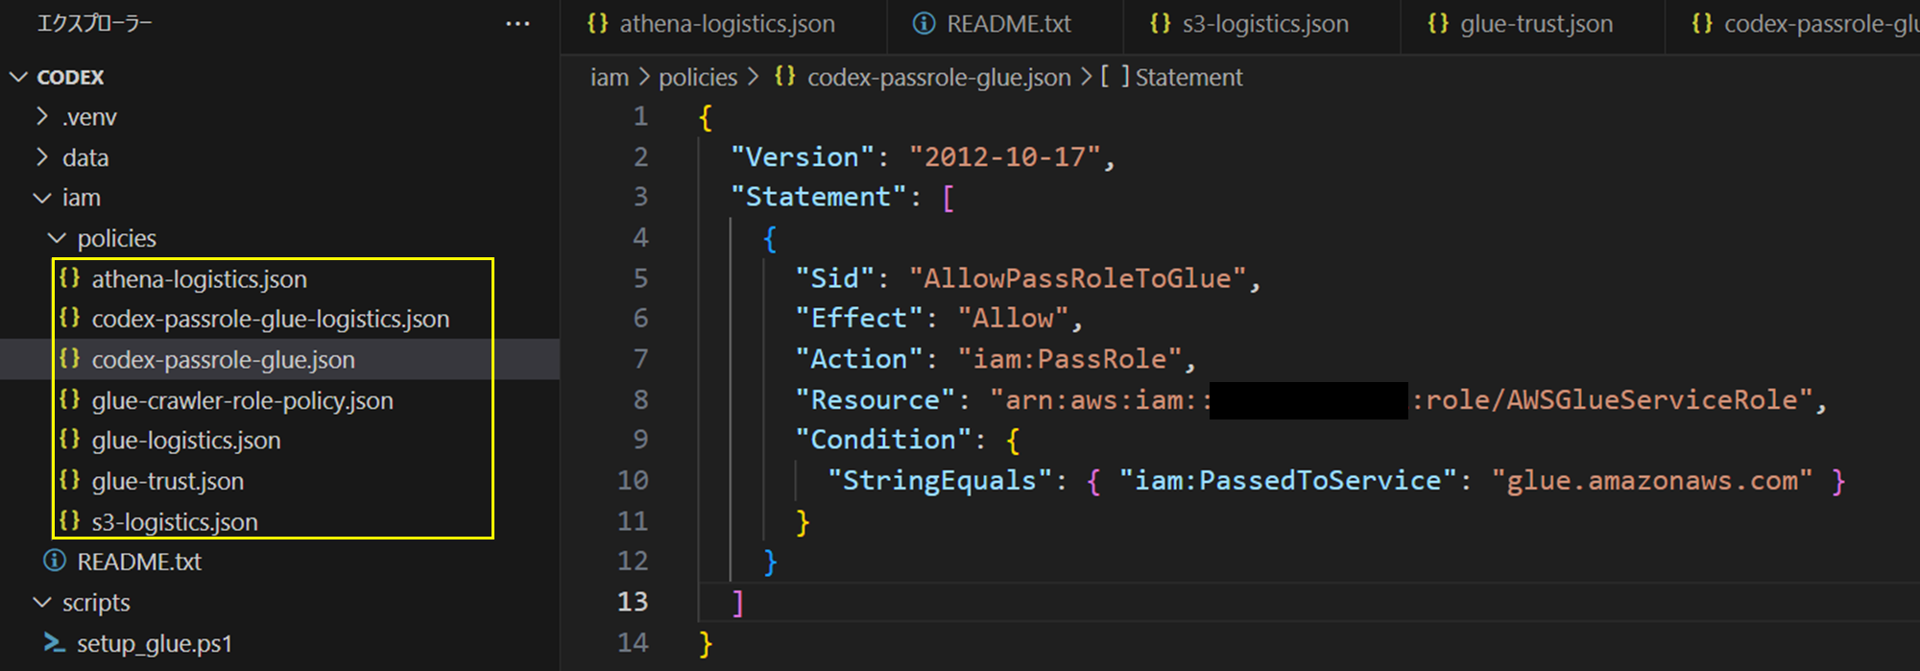
Task: Expand the data folder
Action: (42, 157)
